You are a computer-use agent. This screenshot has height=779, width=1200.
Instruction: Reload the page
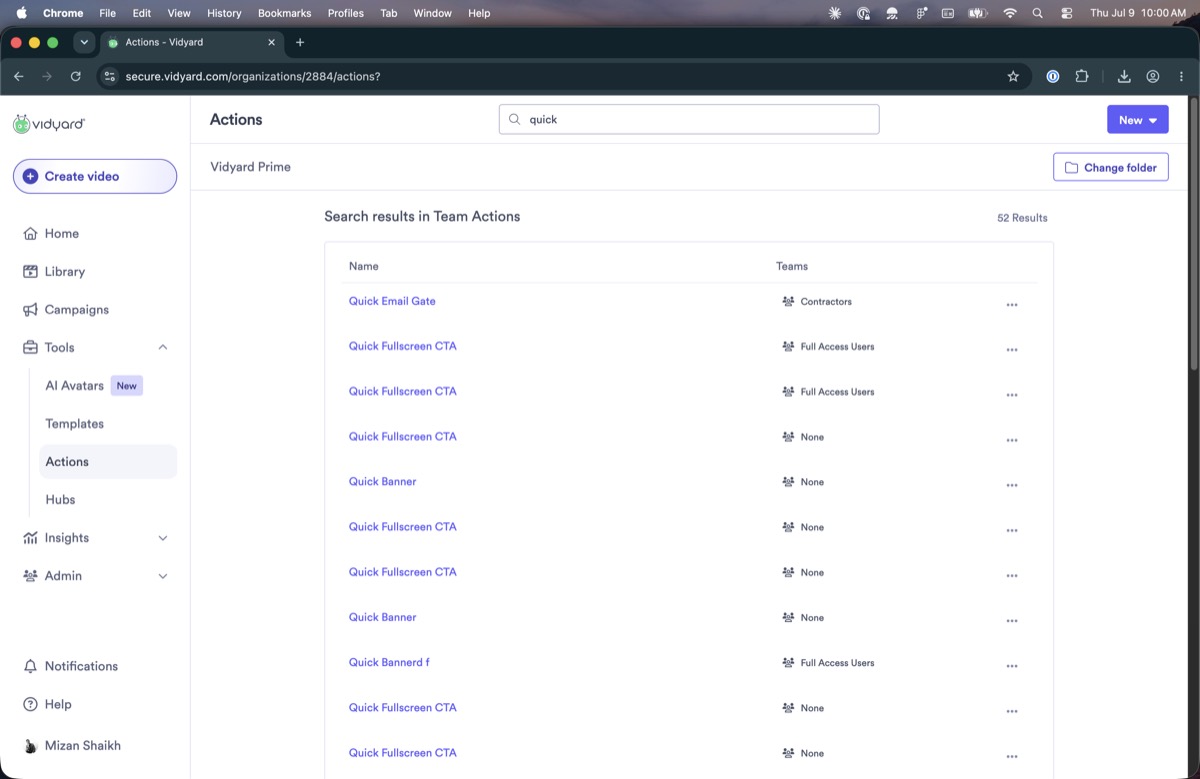coord(75,76)
